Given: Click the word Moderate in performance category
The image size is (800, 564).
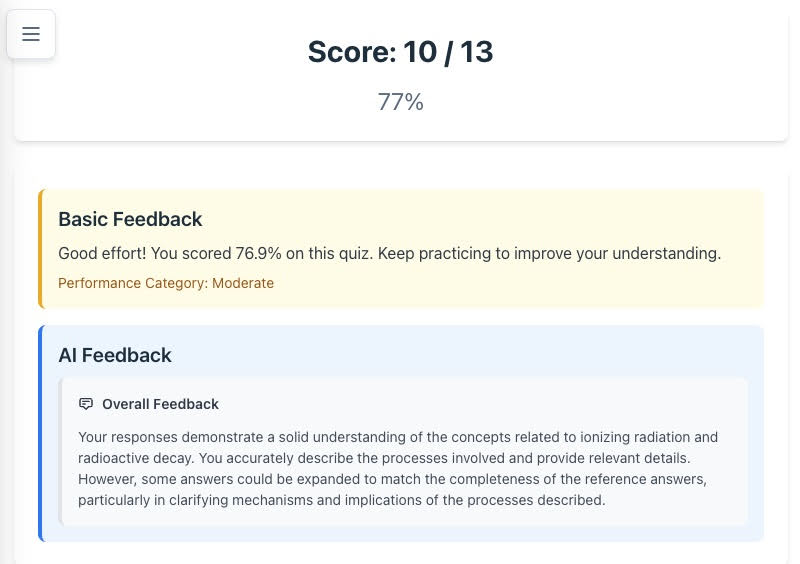Looking at the screenshot, I should 243,283.
